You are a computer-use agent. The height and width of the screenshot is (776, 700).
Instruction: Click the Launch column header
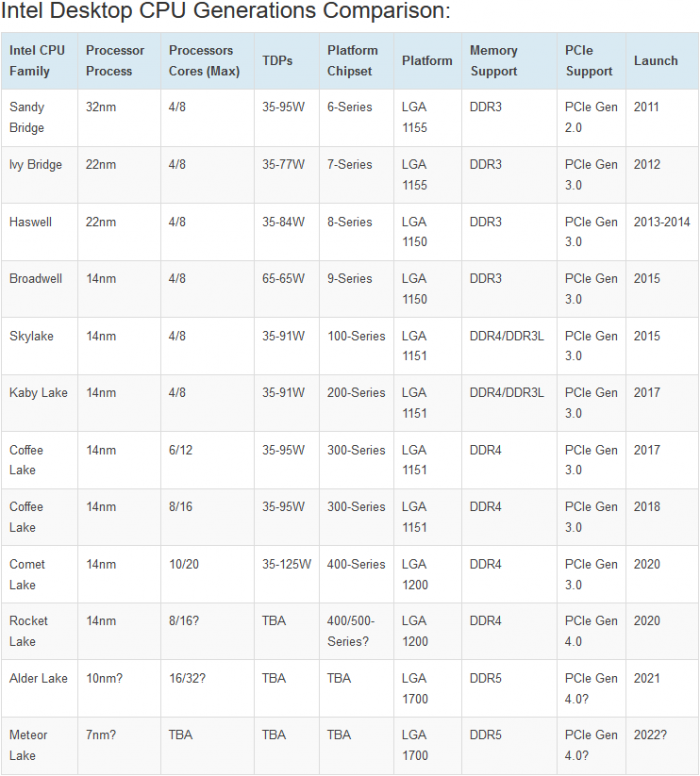click(656, 61)
